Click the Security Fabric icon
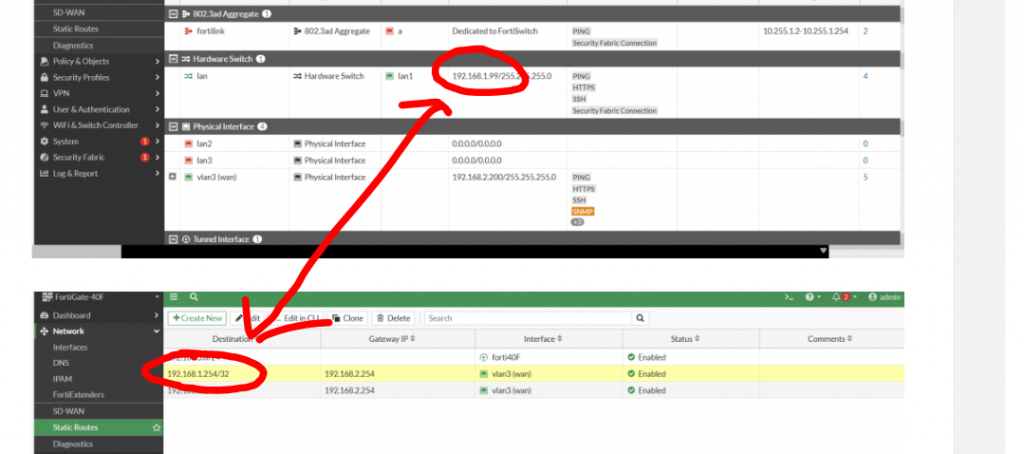 (44, 157)
